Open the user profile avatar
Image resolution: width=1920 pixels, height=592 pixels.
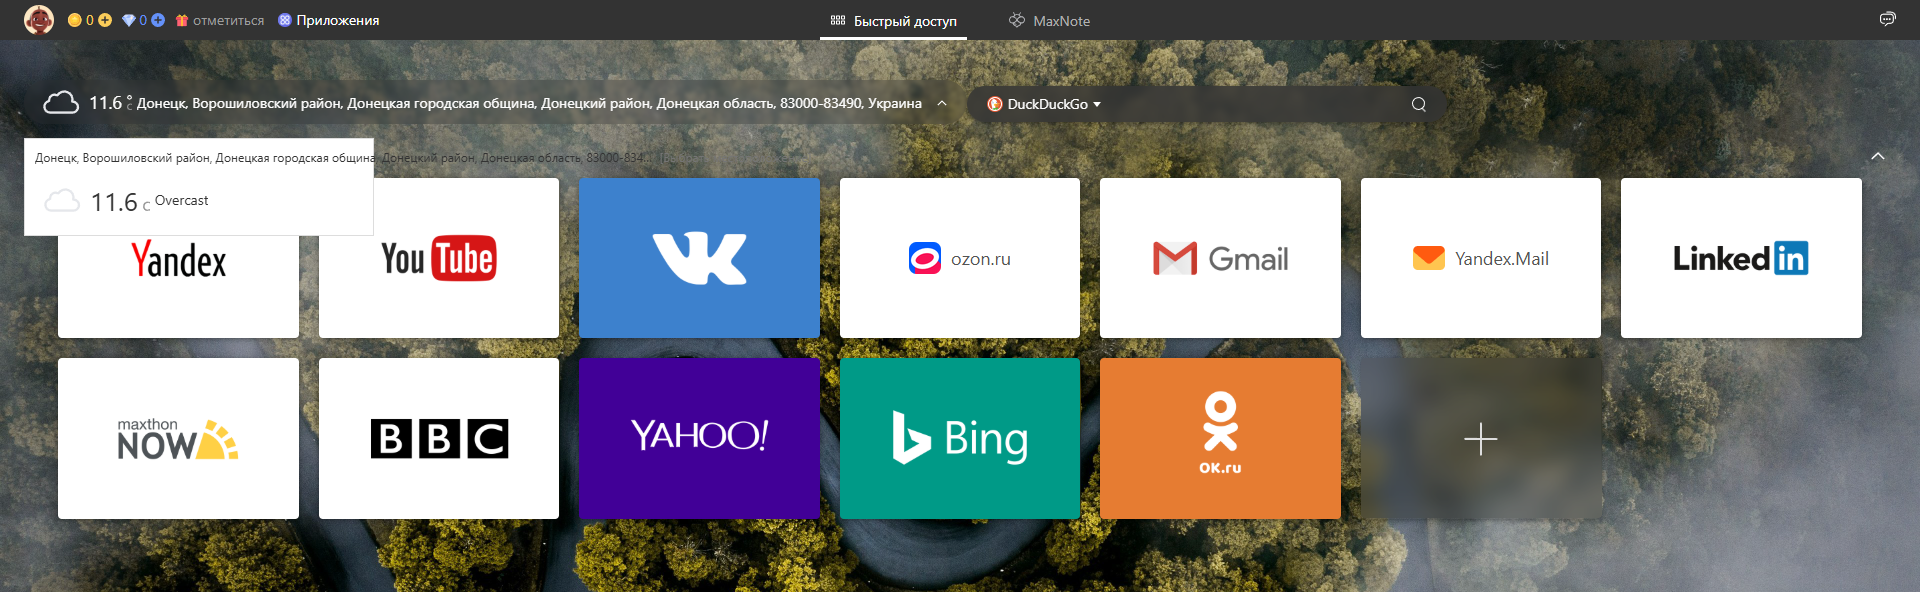coord(39,19)
